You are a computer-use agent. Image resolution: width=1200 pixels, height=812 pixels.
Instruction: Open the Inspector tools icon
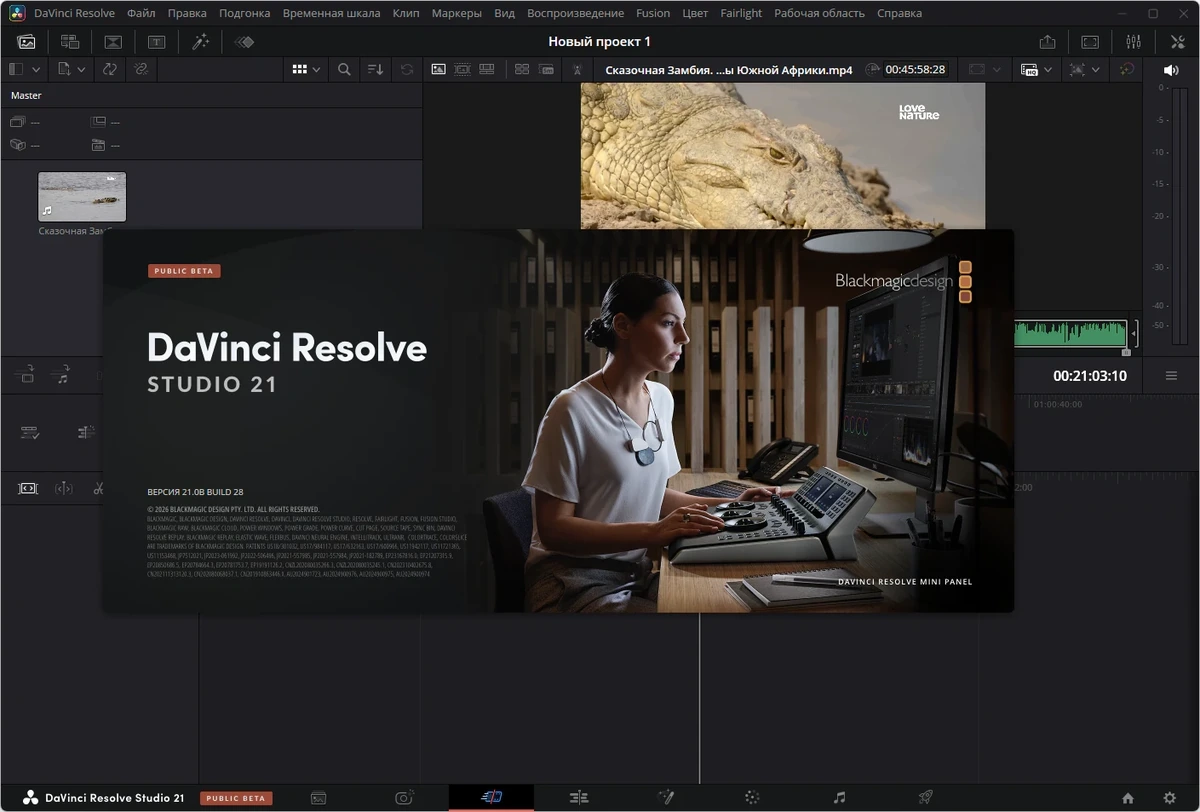1177,42
